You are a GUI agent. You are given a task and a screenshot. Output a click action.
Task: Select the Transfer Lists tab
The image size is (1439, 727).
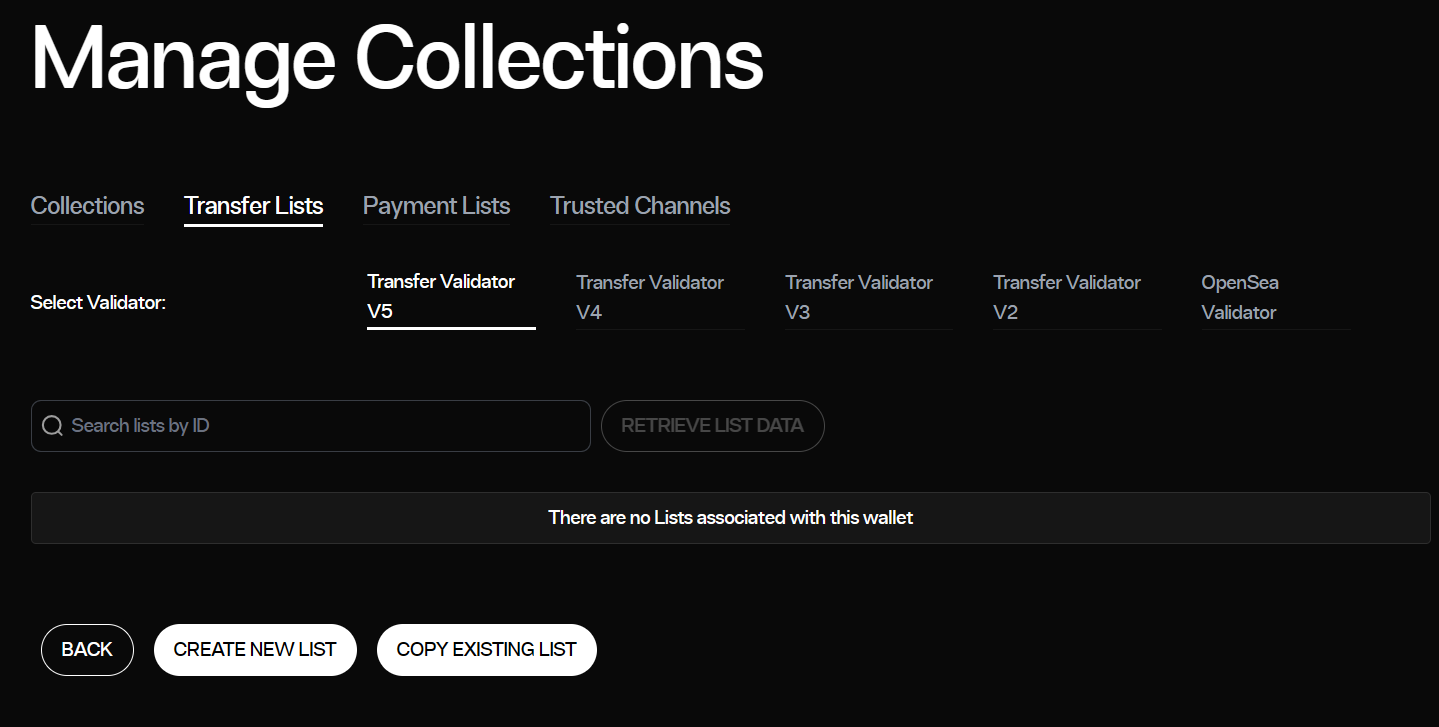253,206
